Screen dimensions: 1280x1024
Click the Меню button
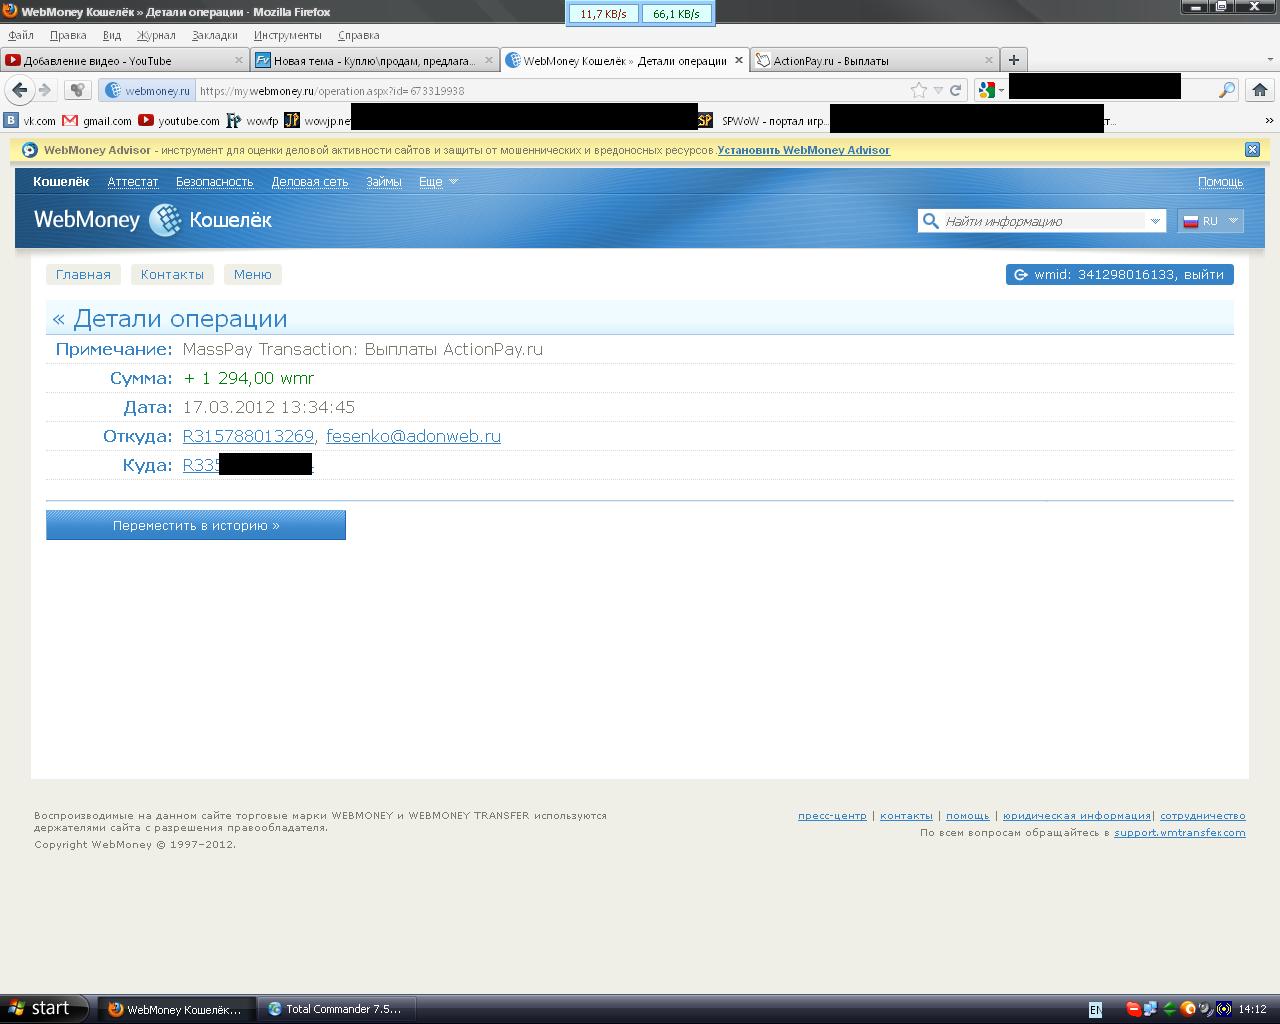253,274
